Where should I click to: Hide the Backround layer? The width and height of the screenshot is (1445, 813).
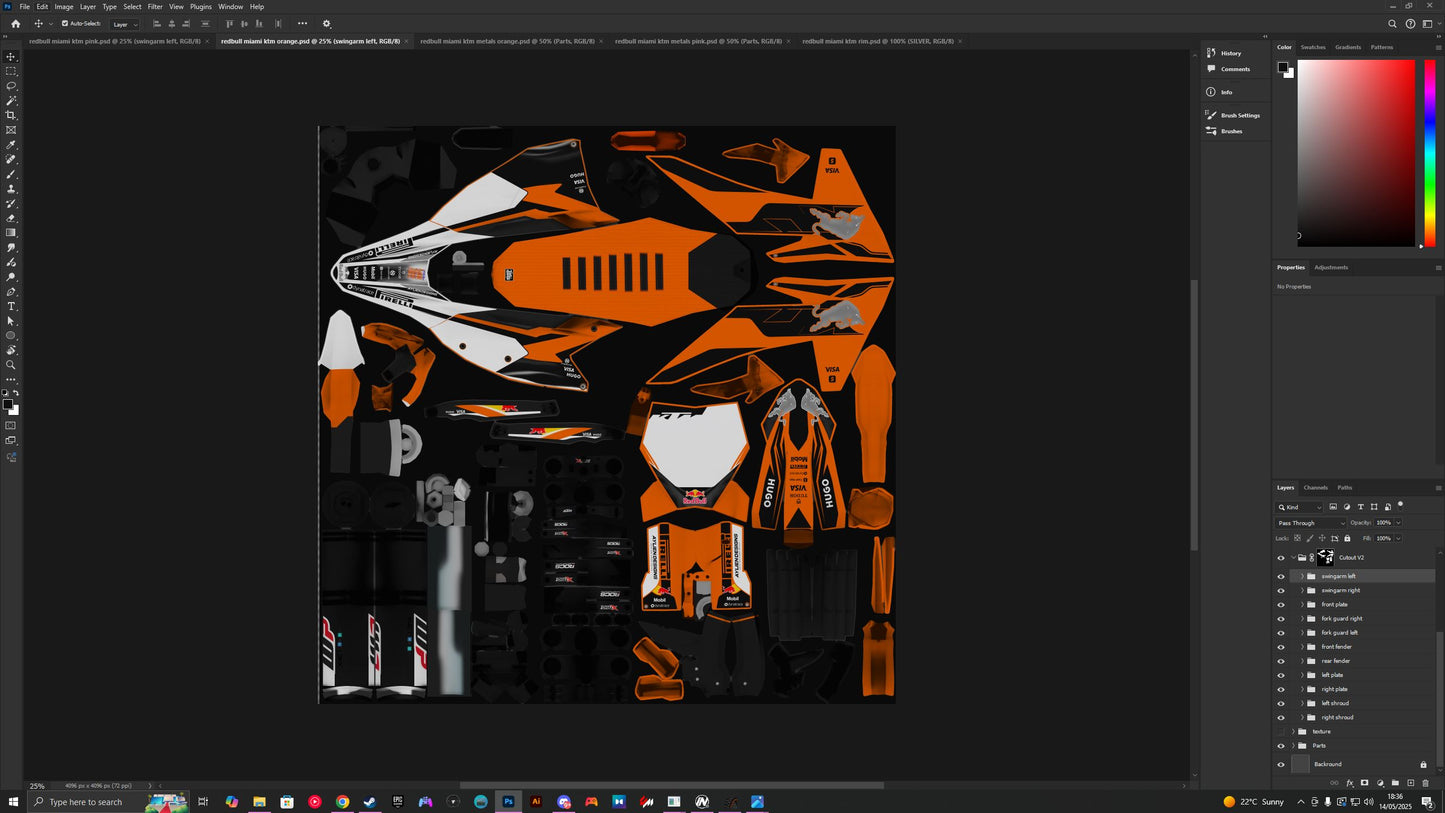[x=1281, y=764]
